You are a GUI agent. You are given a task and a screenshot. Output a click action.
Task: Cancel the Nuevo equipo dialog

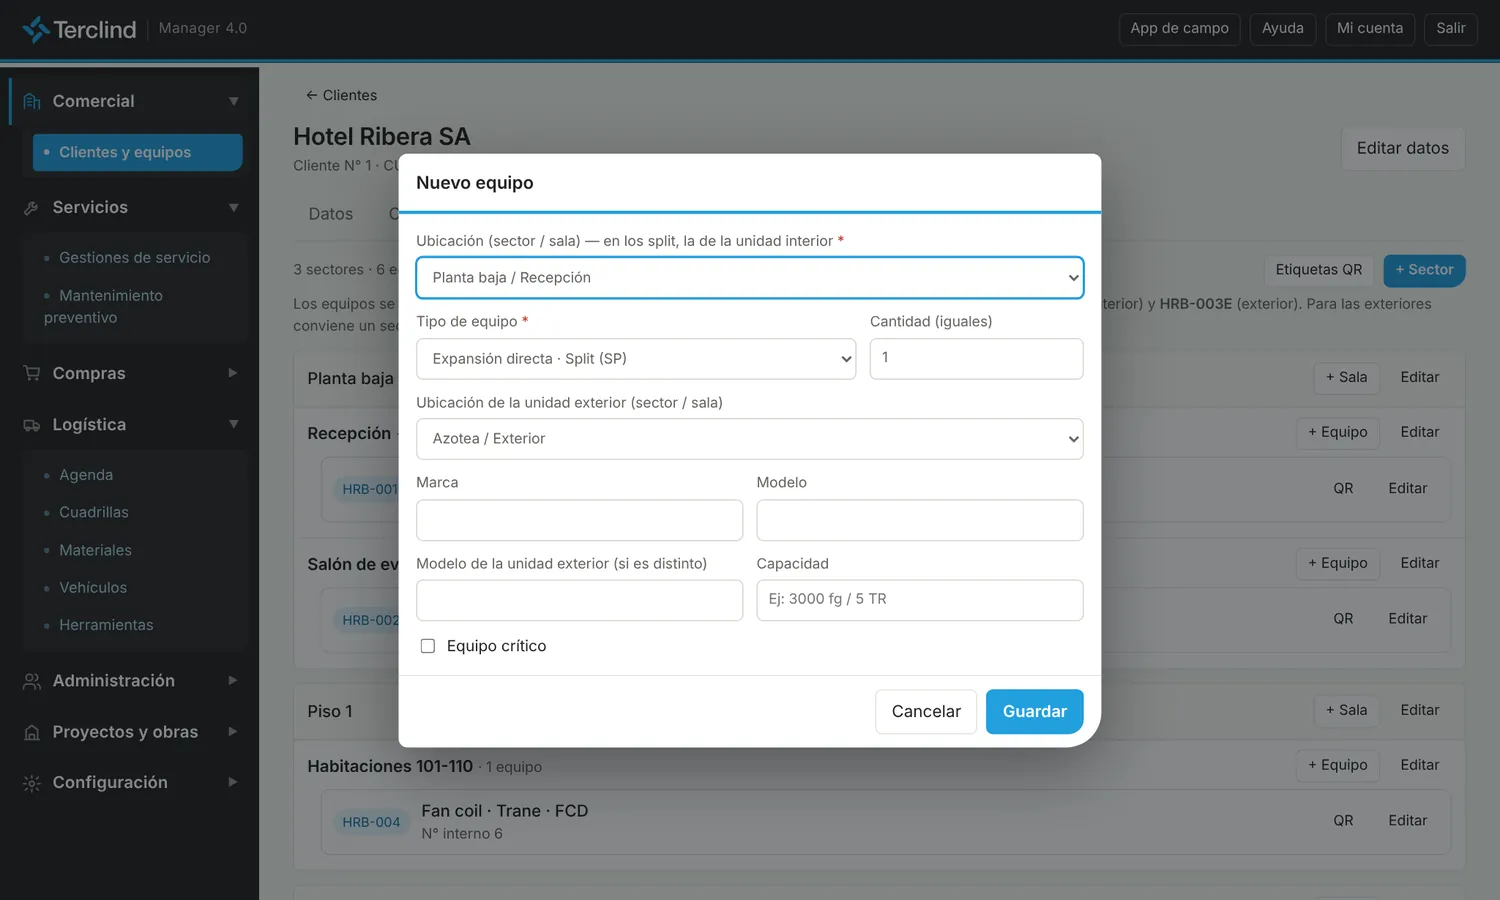tap(926, 712)
